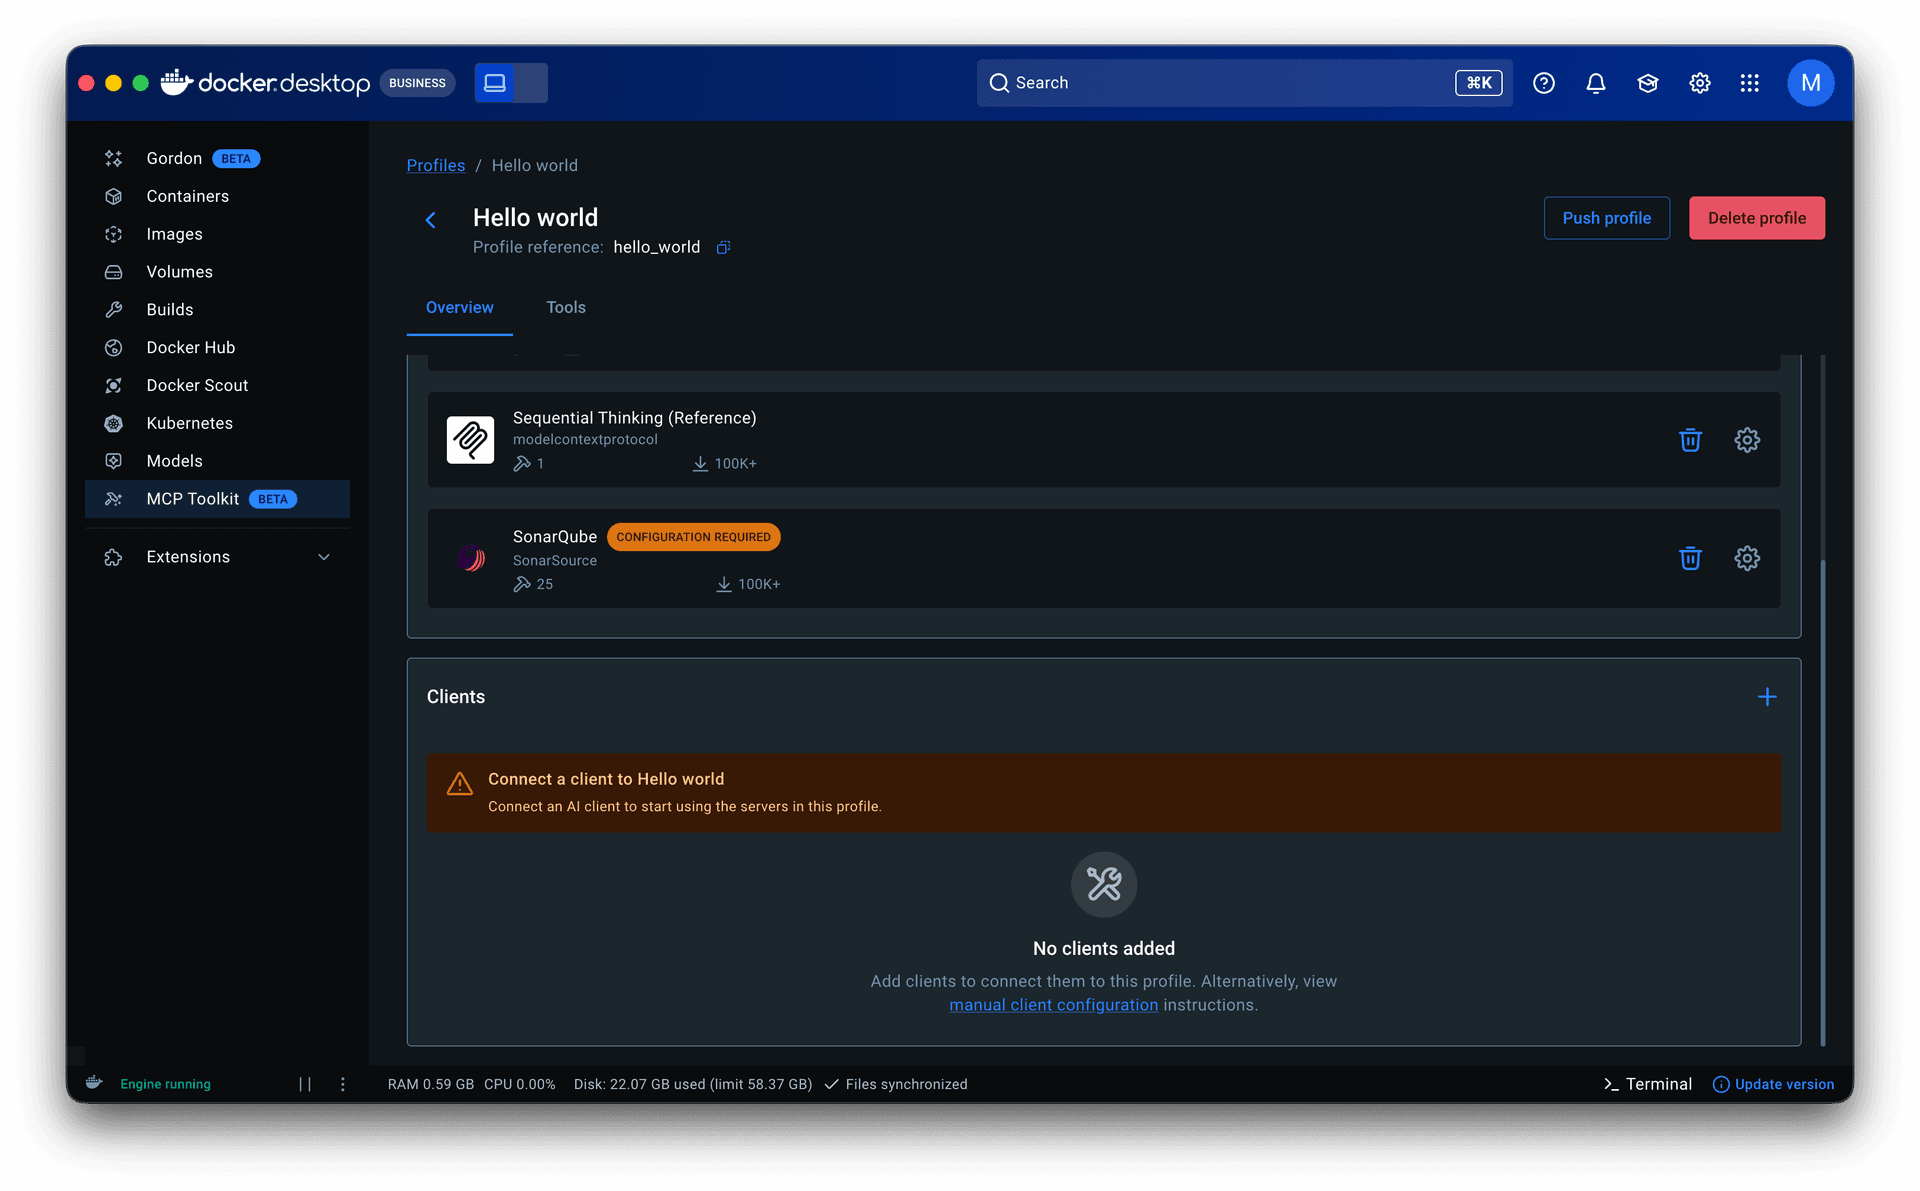1920x1191 pixels.
Task: Click the back arrow beside Hello world
Action: 431,219
